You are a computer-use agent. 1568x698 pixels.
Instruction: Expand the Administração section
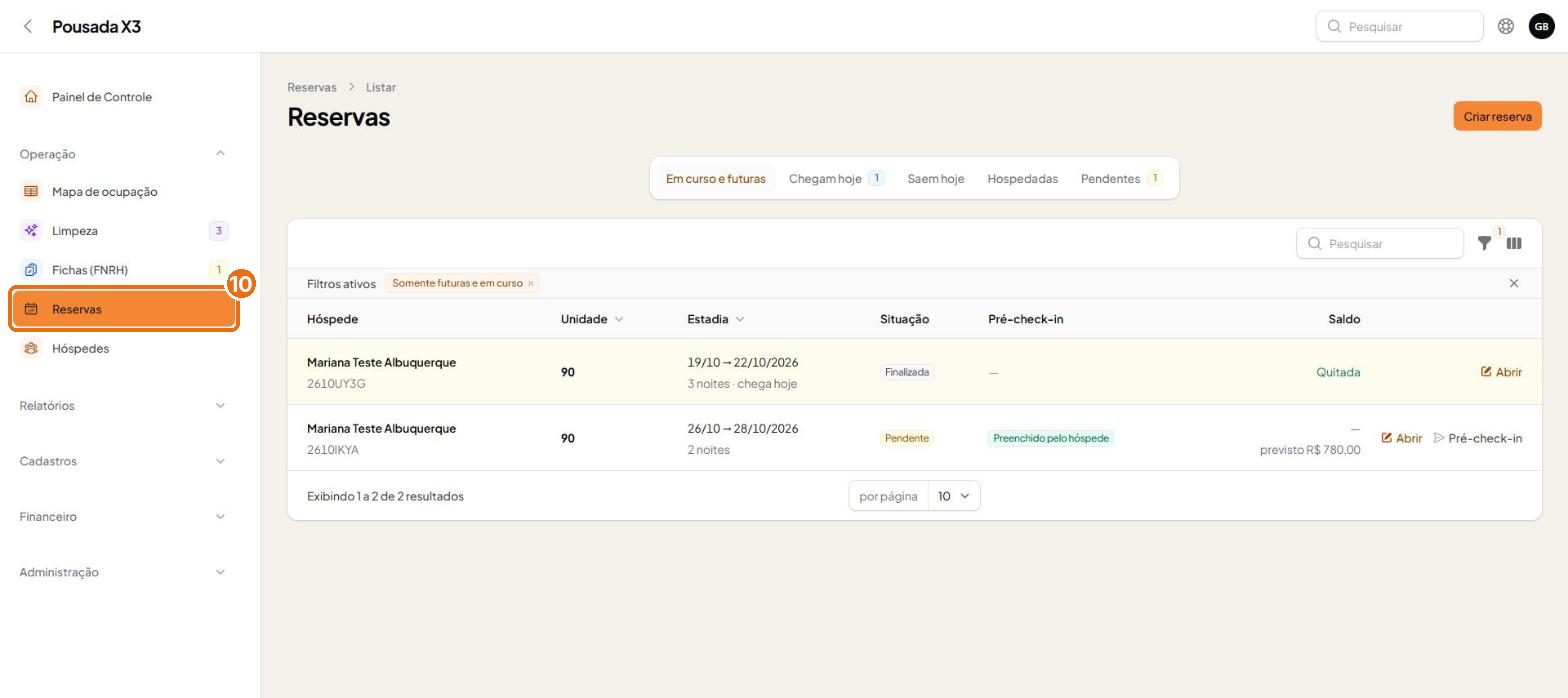220,573
